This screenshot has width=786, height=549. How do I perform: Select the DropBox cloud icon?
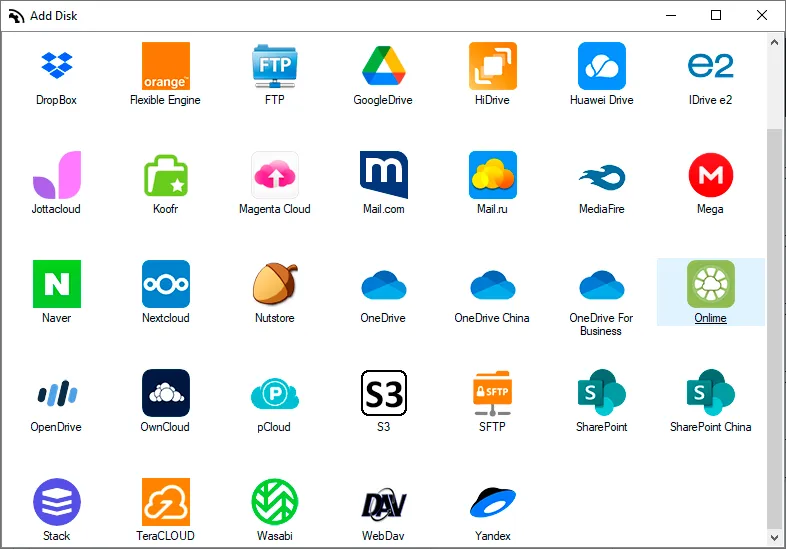tap(57, 66)
